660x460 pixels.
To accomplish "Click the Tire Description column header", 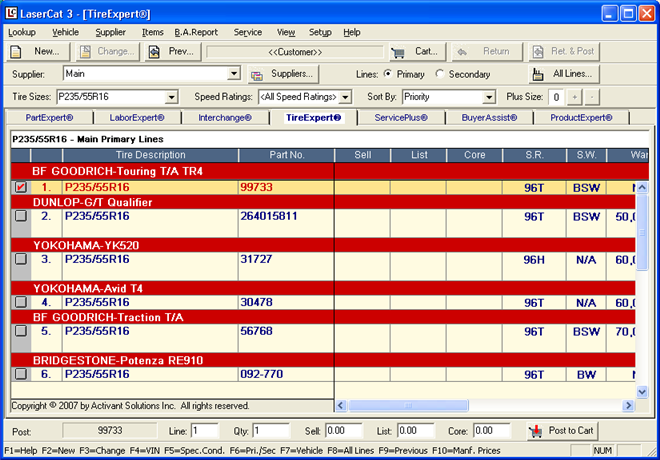I will coord(150,155).
